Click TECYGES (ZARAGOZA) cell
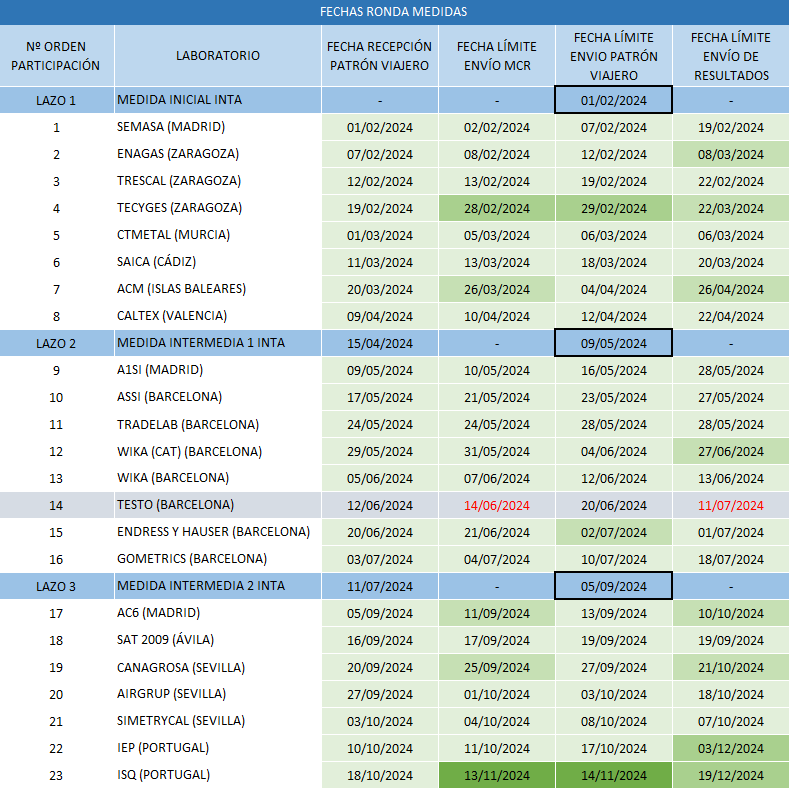Screen dimensions: 789x789 (x=218, y=208)
